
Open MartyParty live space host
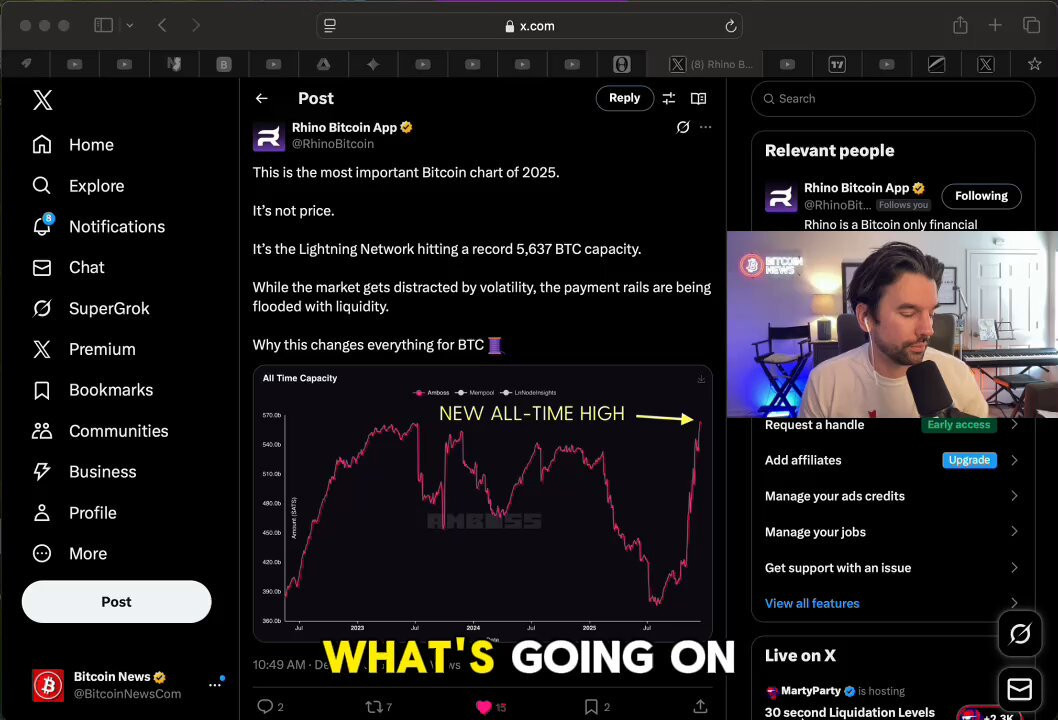(x=810, y=690)
